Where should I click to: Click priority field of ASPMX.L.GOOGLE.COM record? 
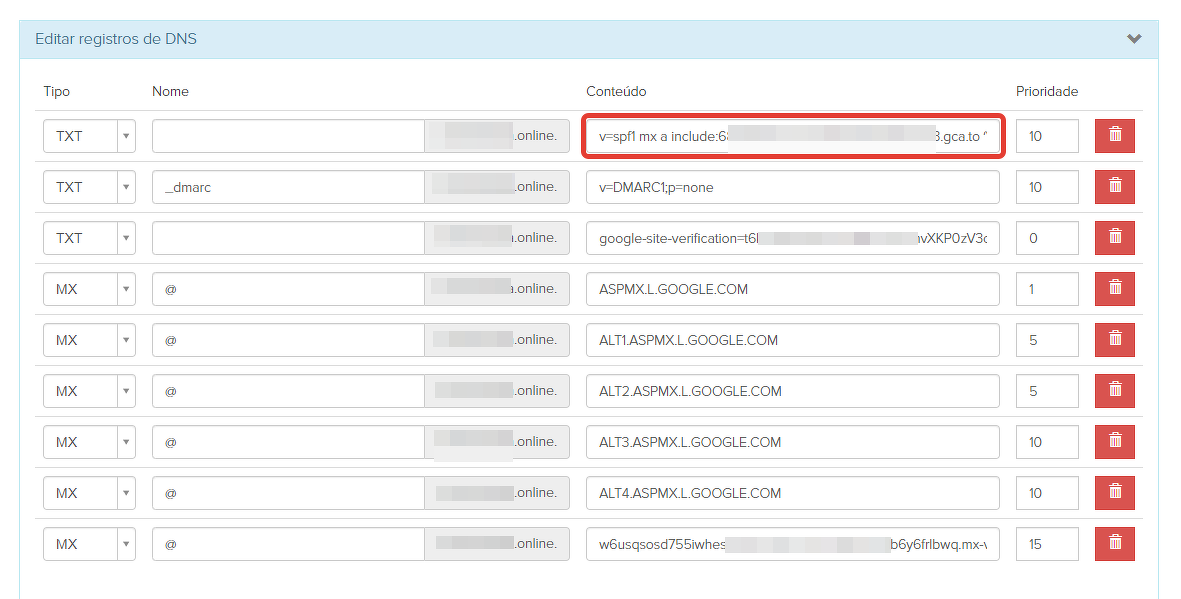1046,289
